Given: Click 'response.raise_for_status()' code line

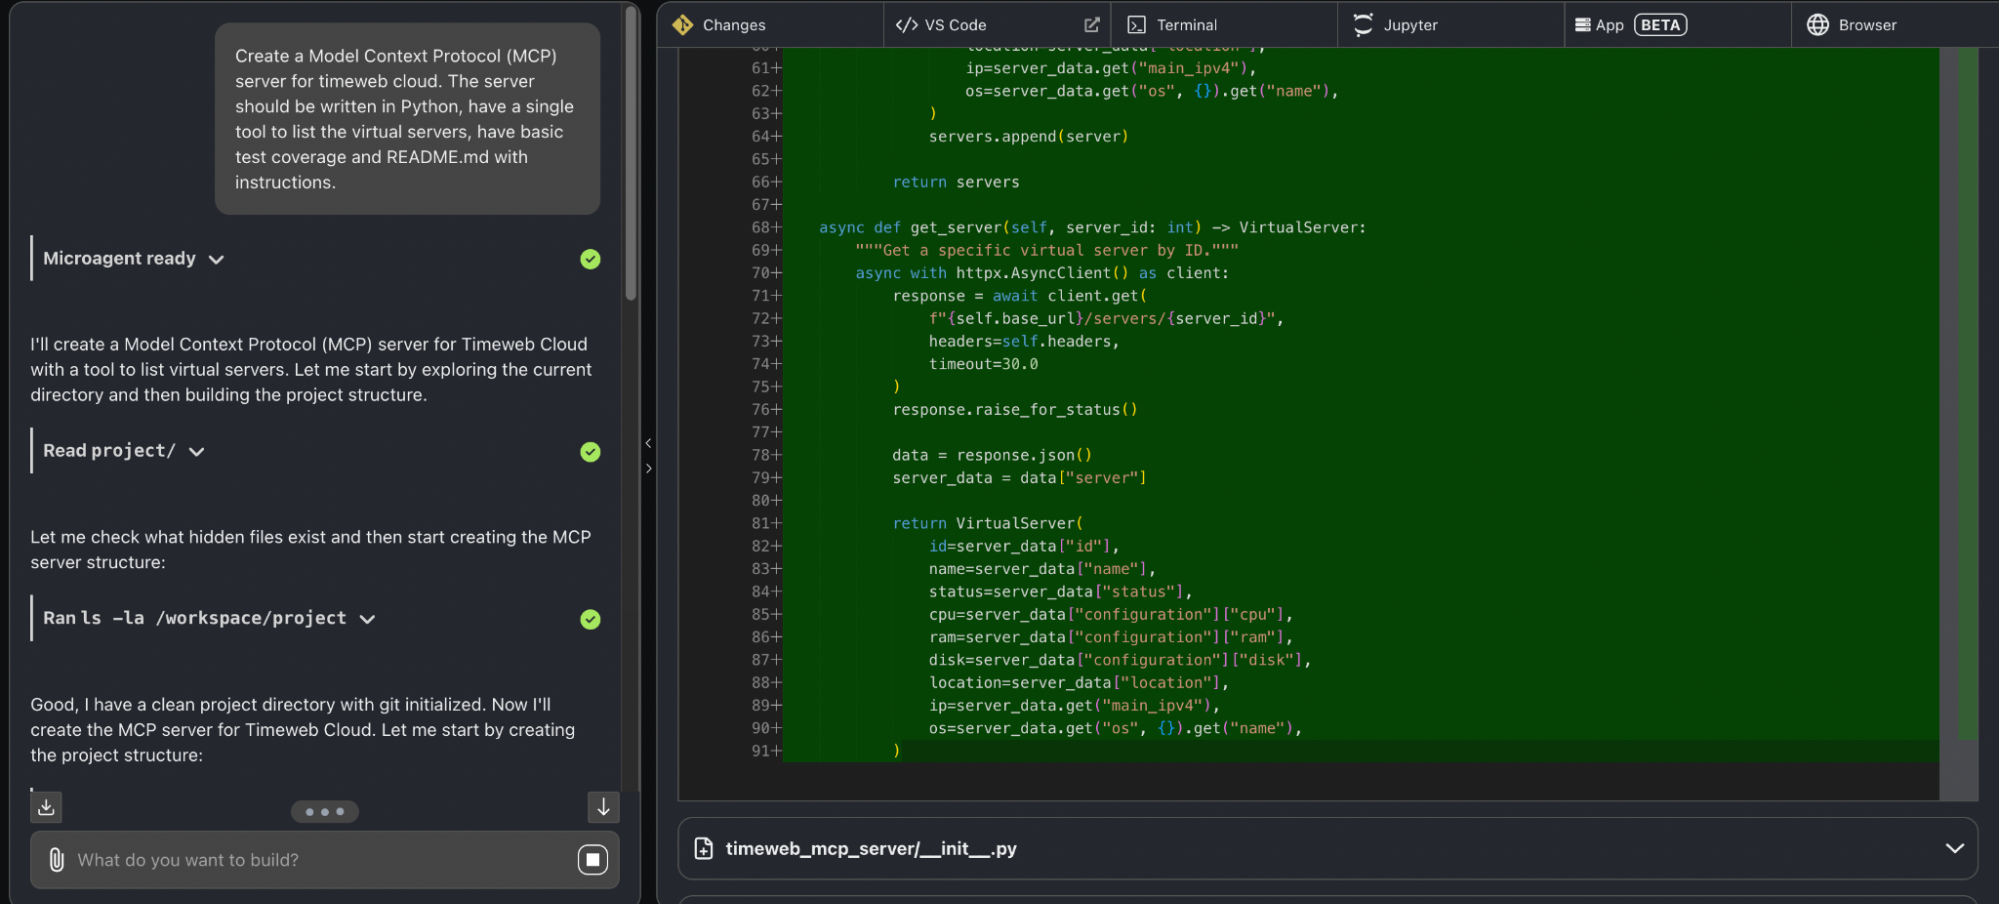Looking at the screenshot, I should coord(1015,409).
